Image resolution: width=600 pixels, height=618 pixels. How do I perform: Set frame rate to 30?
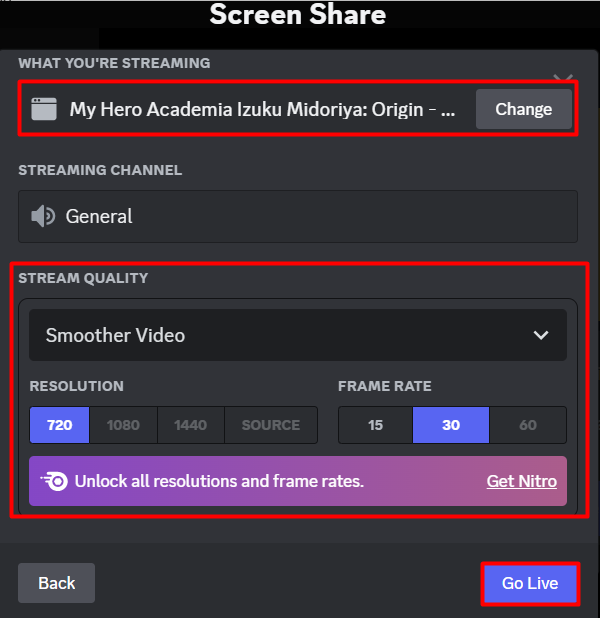click(451, 425)
